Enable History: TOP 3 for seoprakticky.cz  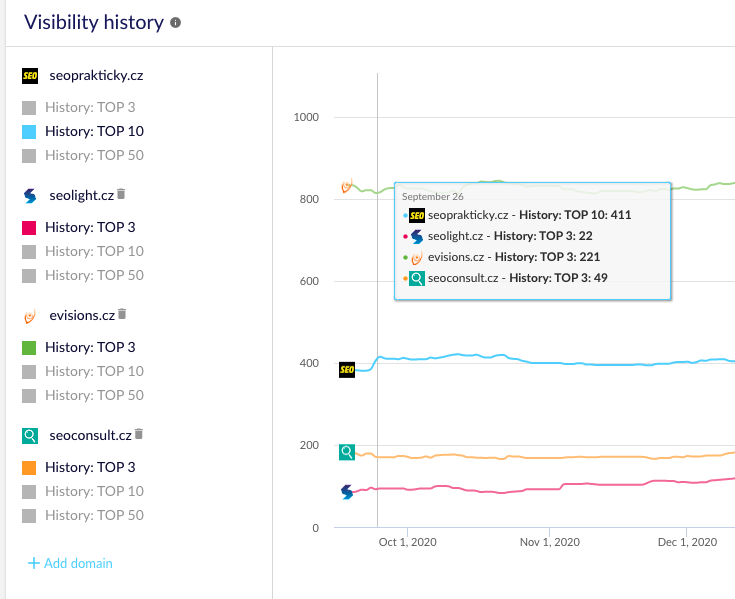(79, 107)
